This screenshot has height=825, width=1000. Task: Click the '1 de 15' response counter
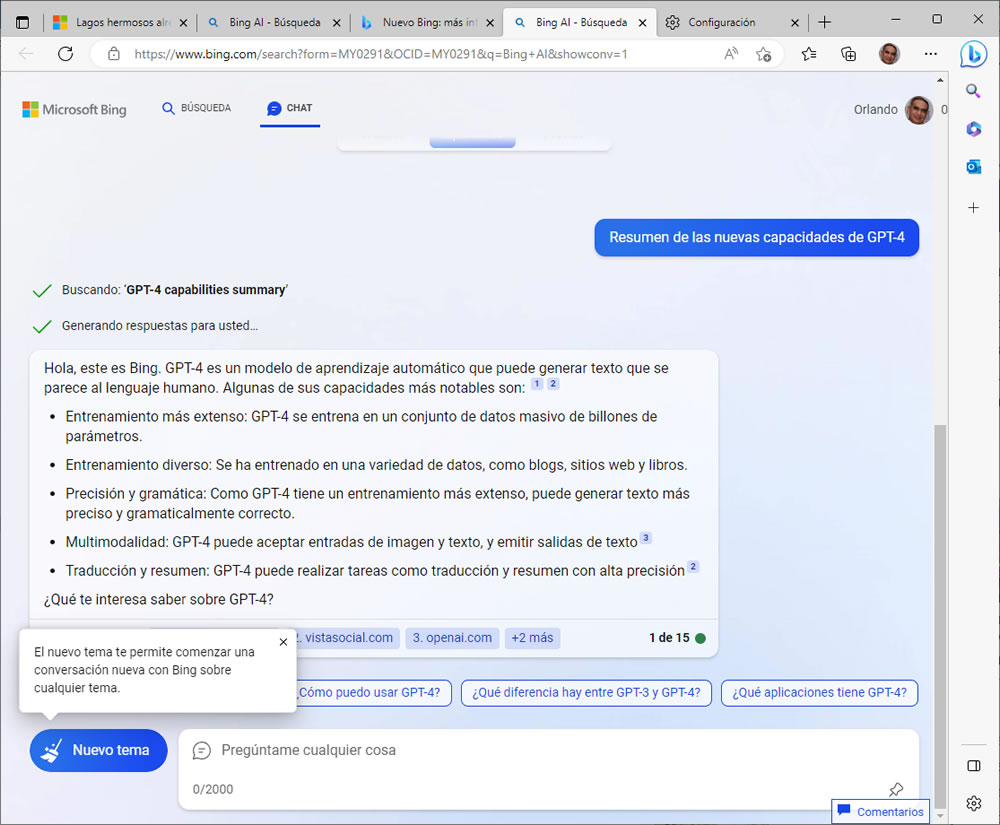669,638
